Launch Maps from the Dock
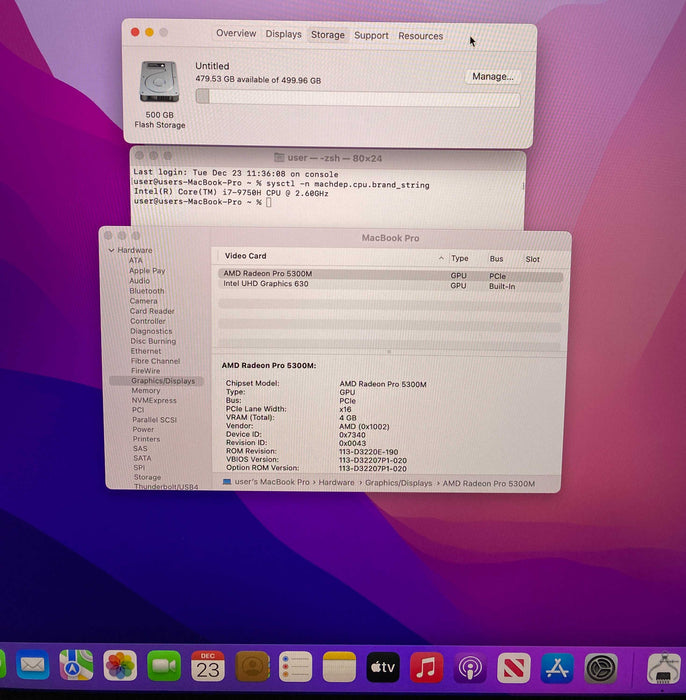 pyautogui.click(x=76, y=665)
